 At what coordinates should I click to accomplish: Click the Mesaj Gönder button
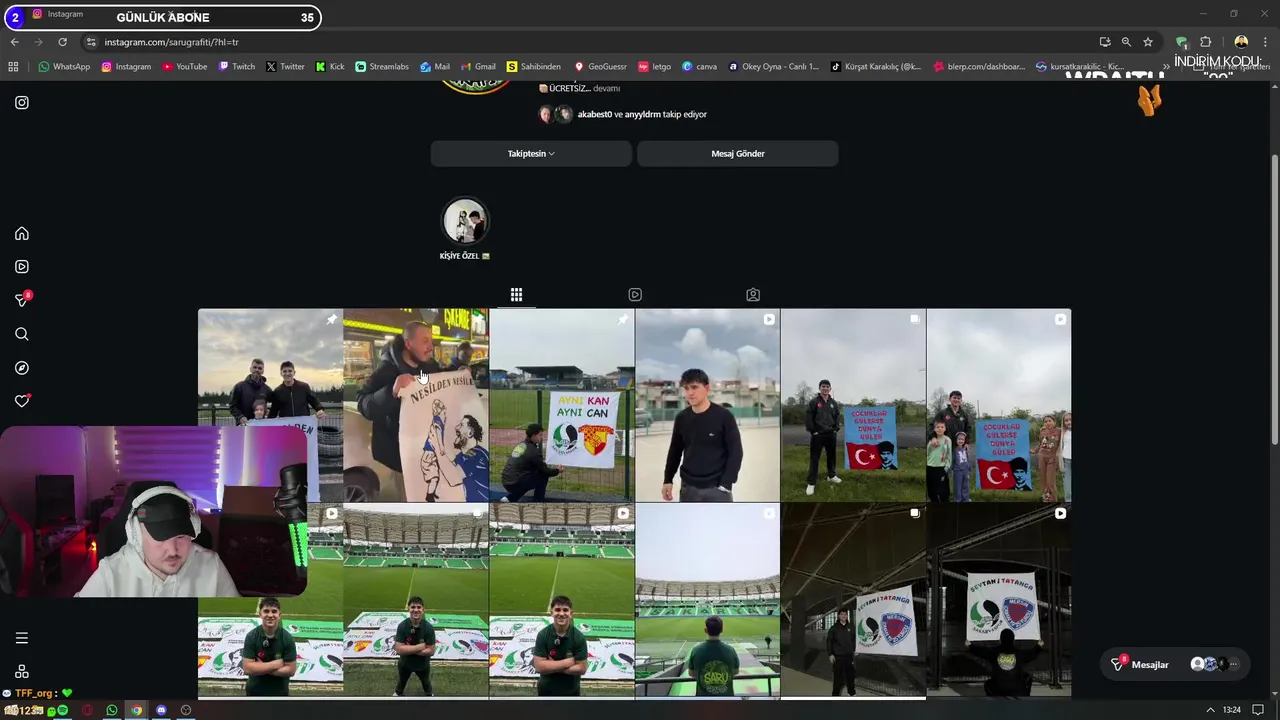(x=738, y=153)
